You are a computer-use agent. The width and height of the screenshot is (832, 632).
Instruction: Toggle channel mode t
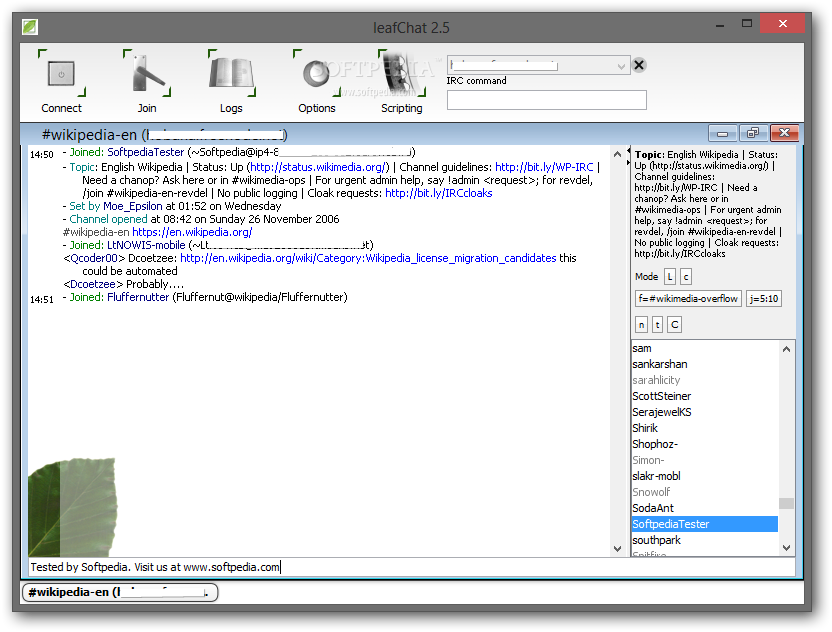pos(657,324)
